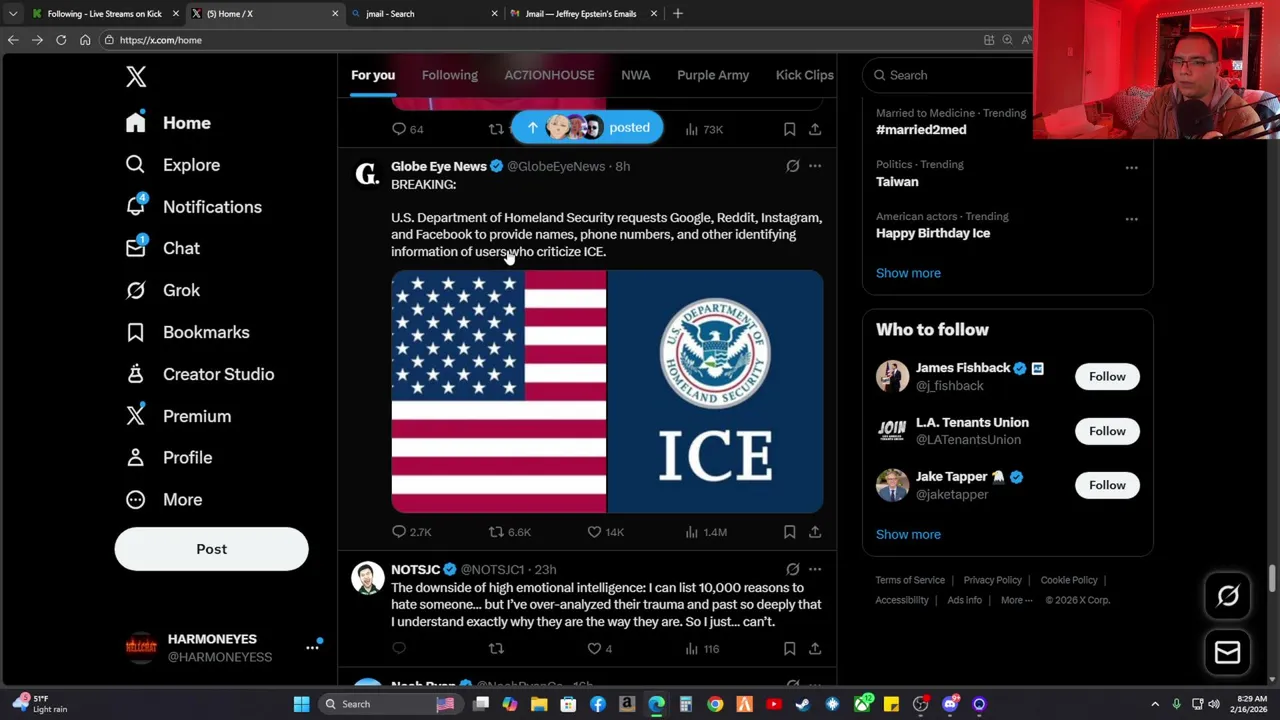
Task: Expand browser tab search dropdown
Action: coord(12,14)
